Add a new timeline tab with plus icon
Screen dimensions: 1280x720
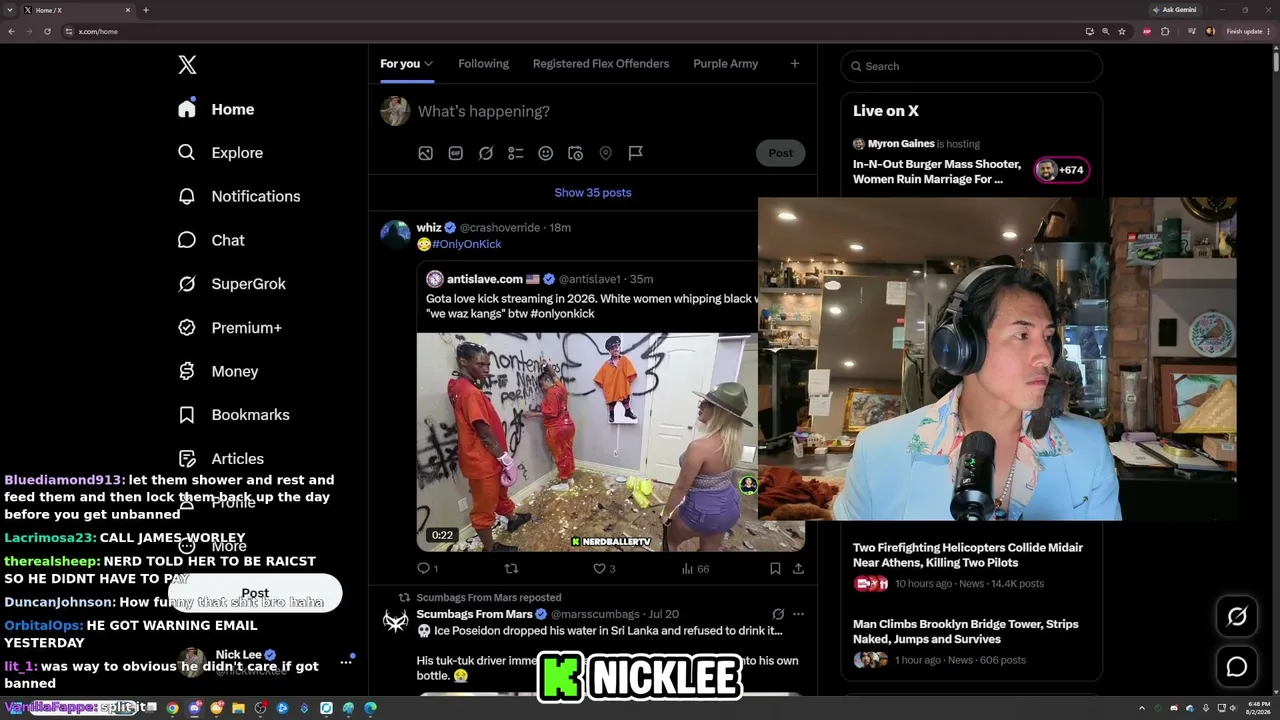coord(795,64)
